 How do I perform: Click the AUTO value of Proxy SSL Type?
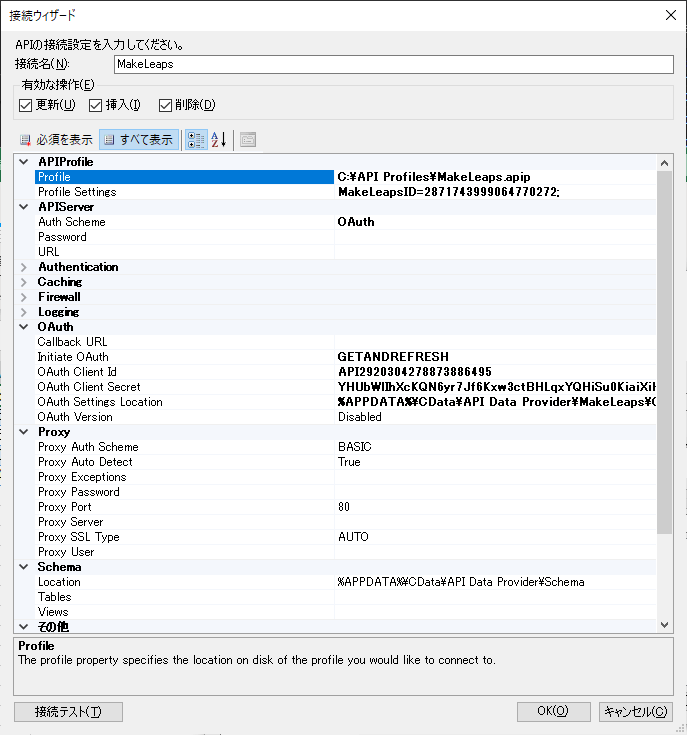[x=353, y=537]
